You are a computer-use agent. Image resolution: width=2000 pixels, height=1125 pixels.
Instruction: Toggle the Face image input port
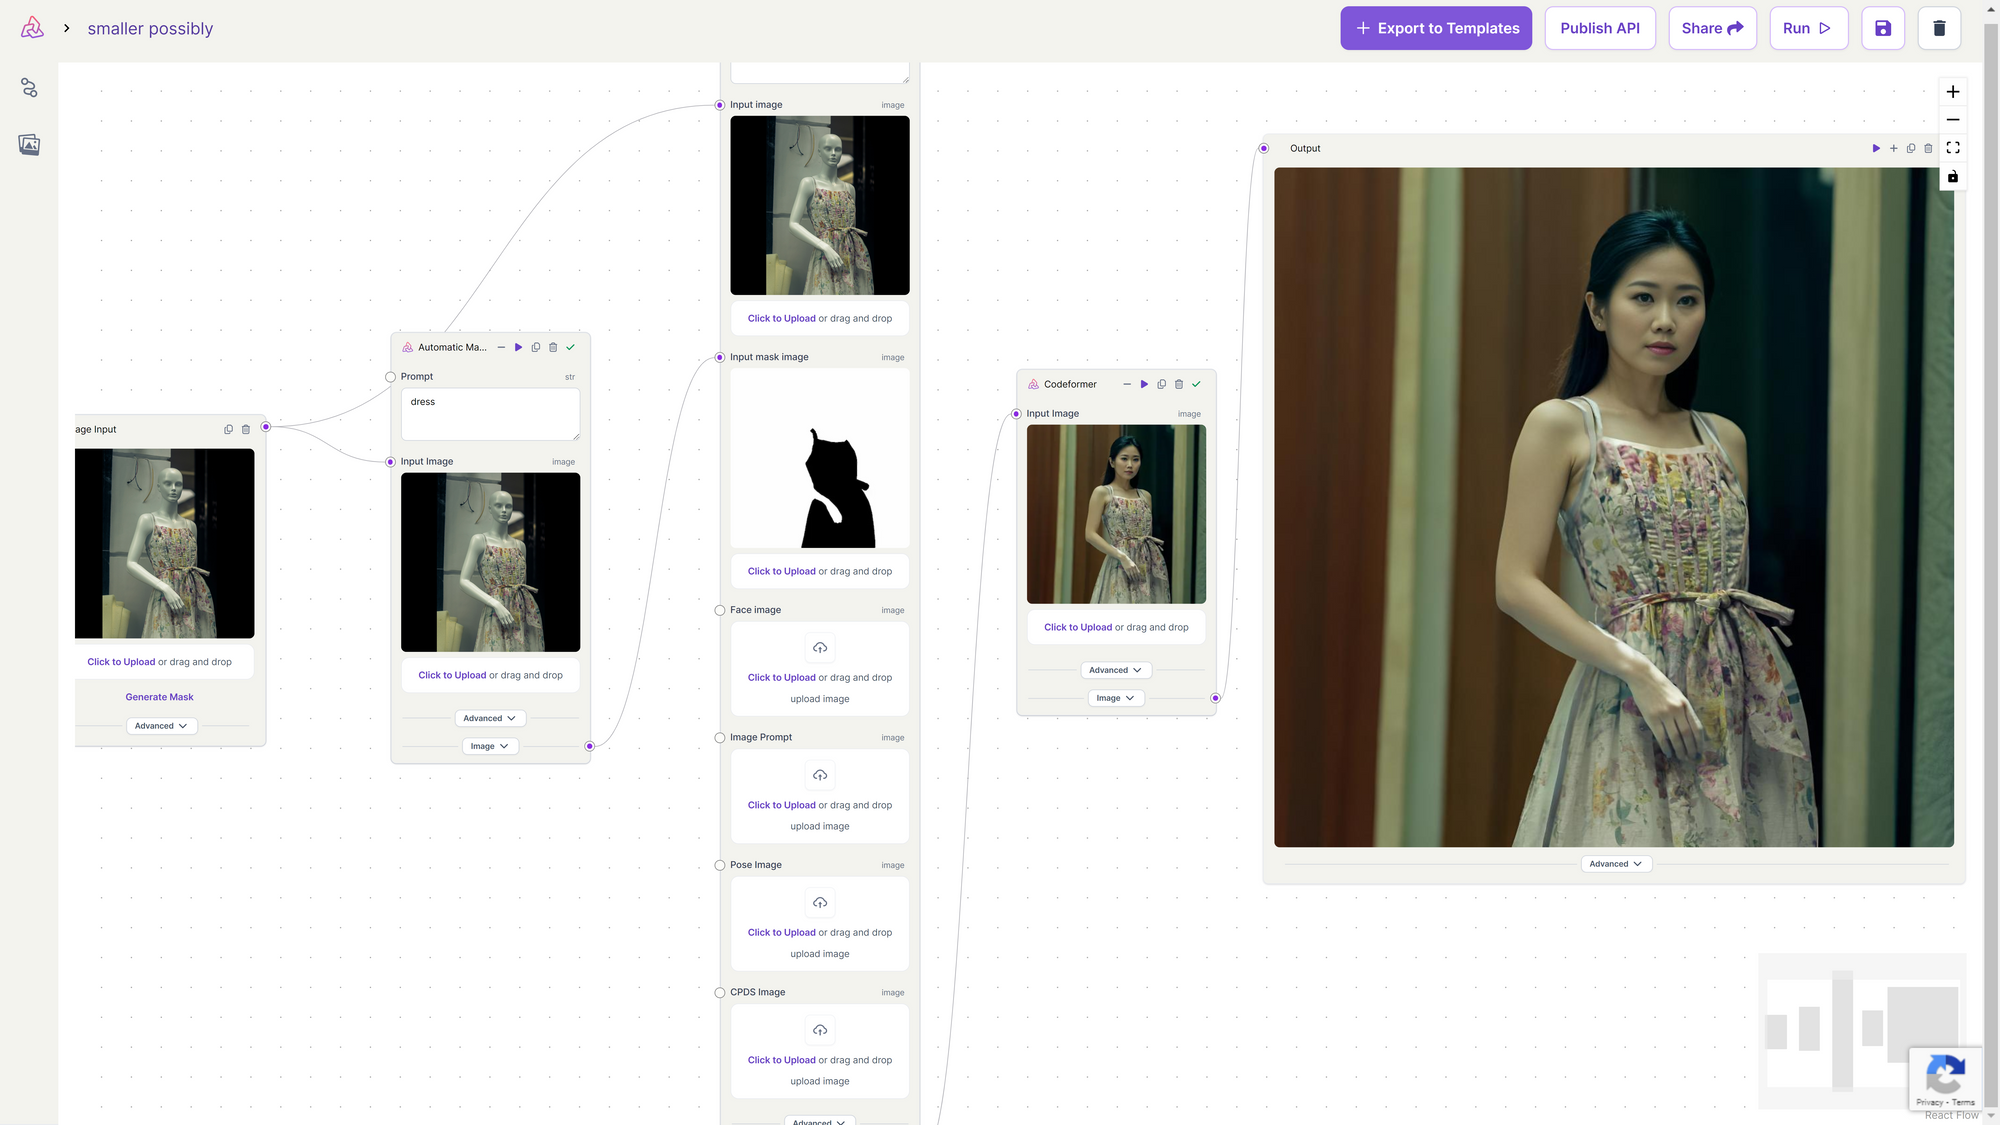pyautogui.click(x=720, y=610)
